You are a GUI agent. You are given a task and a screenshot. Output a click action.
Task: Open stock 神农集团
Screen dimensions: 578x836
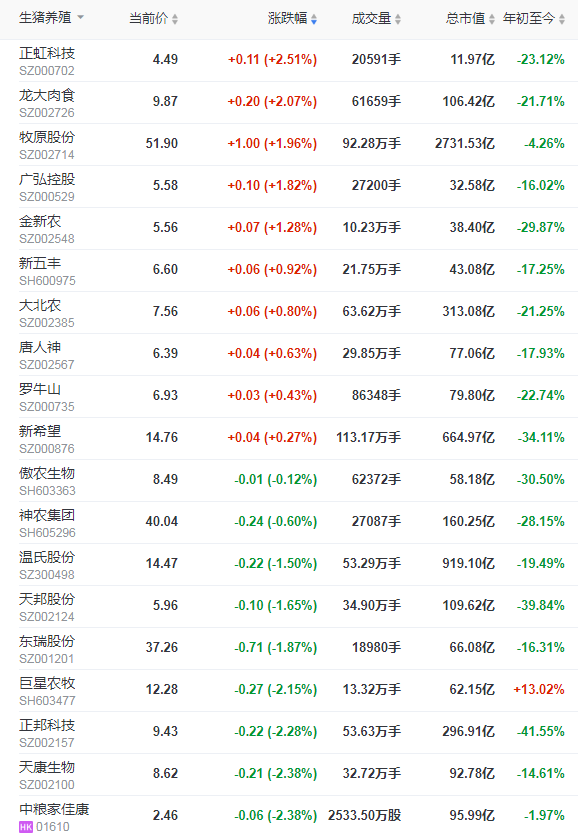[x=47, y=516]
